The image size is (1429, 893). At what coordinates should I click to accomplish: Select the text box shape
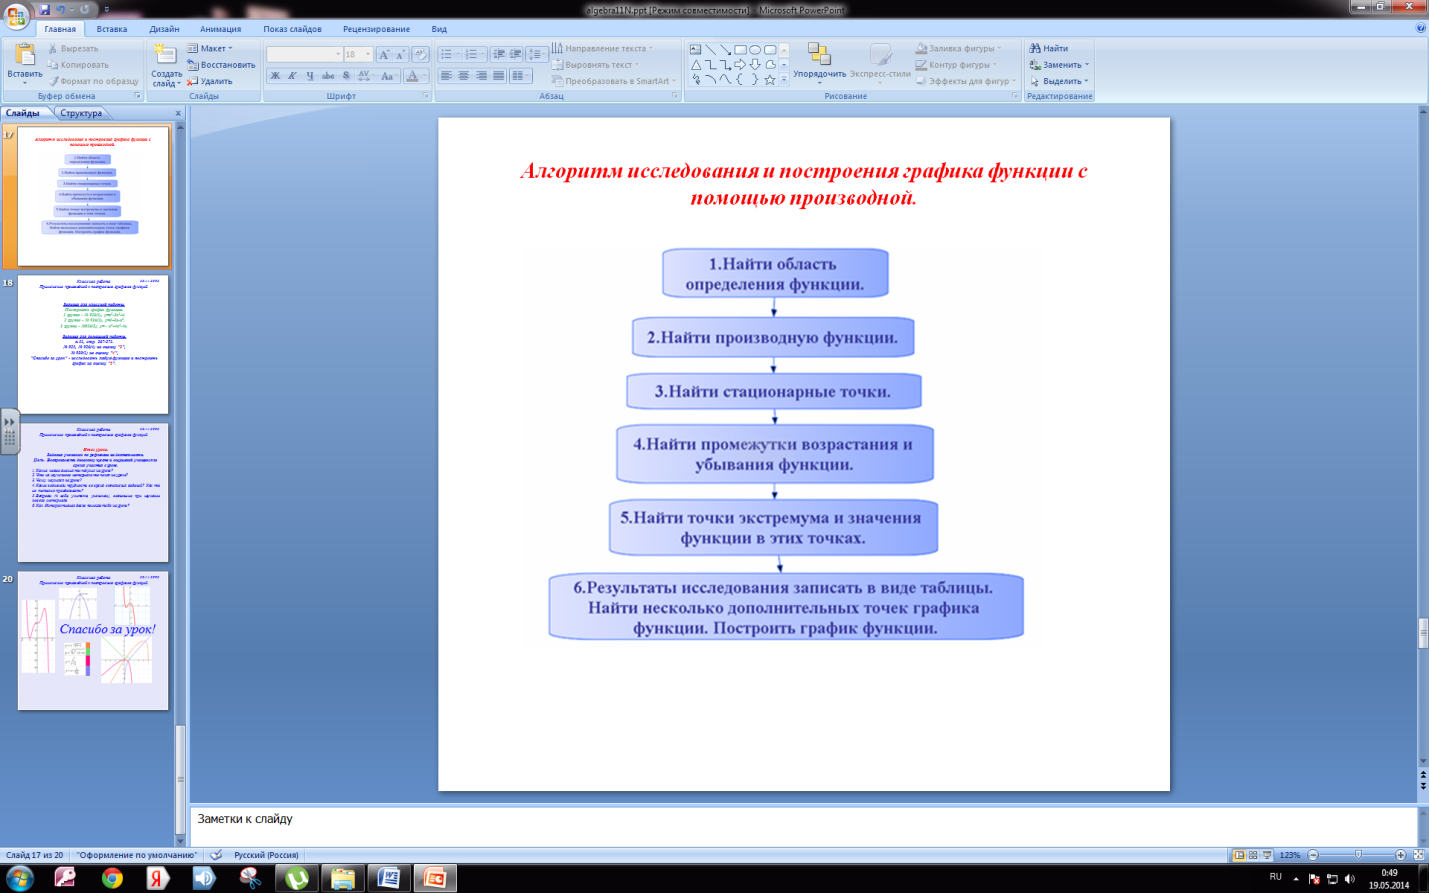coord(695,49)
